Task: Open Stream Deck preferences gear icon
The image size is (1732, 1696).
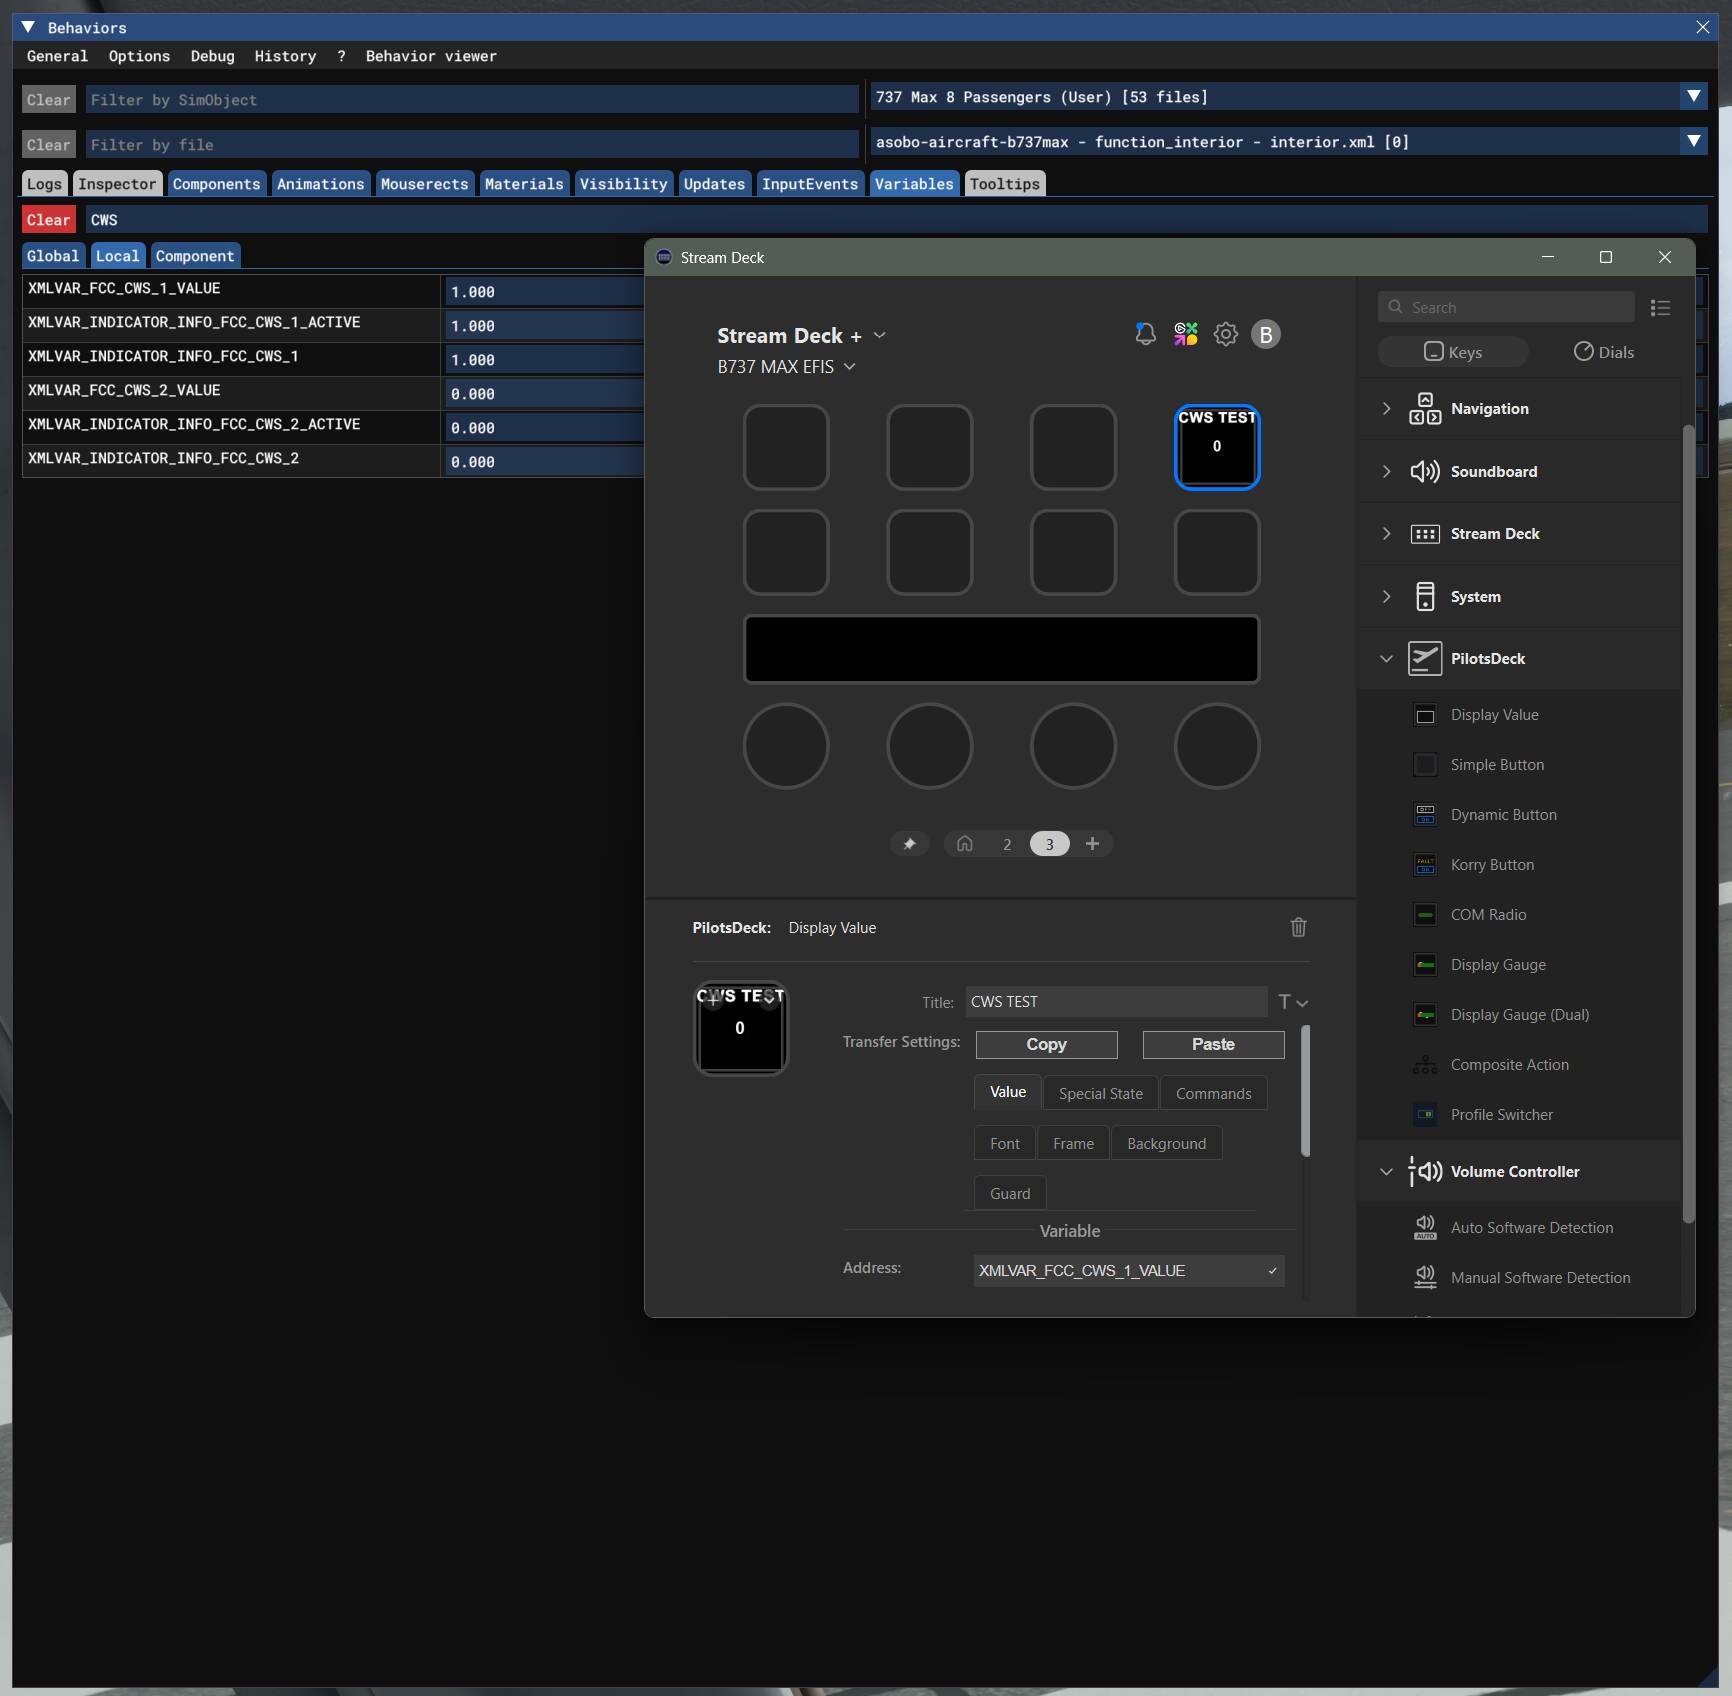Action: point(1226,334)
